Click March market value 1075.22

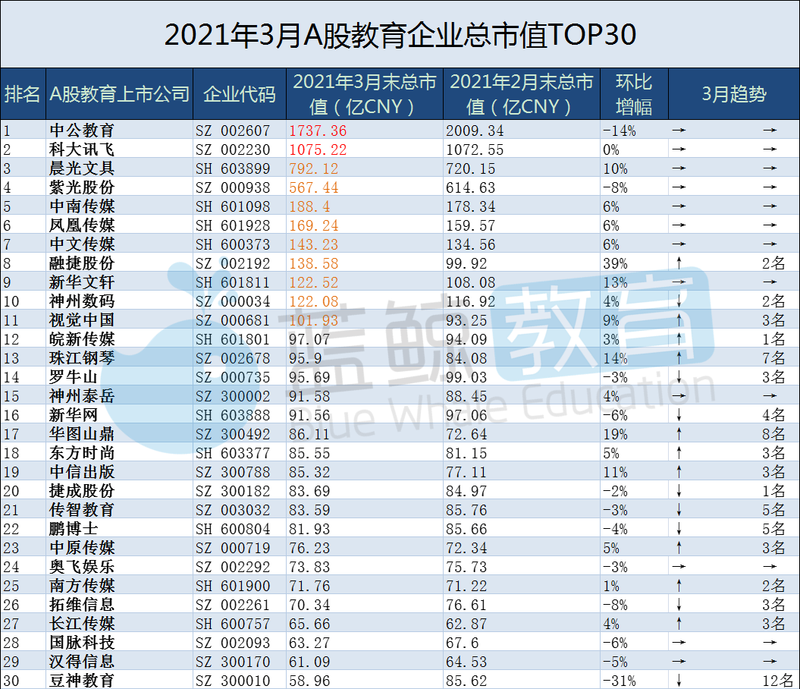coord(318,150)
